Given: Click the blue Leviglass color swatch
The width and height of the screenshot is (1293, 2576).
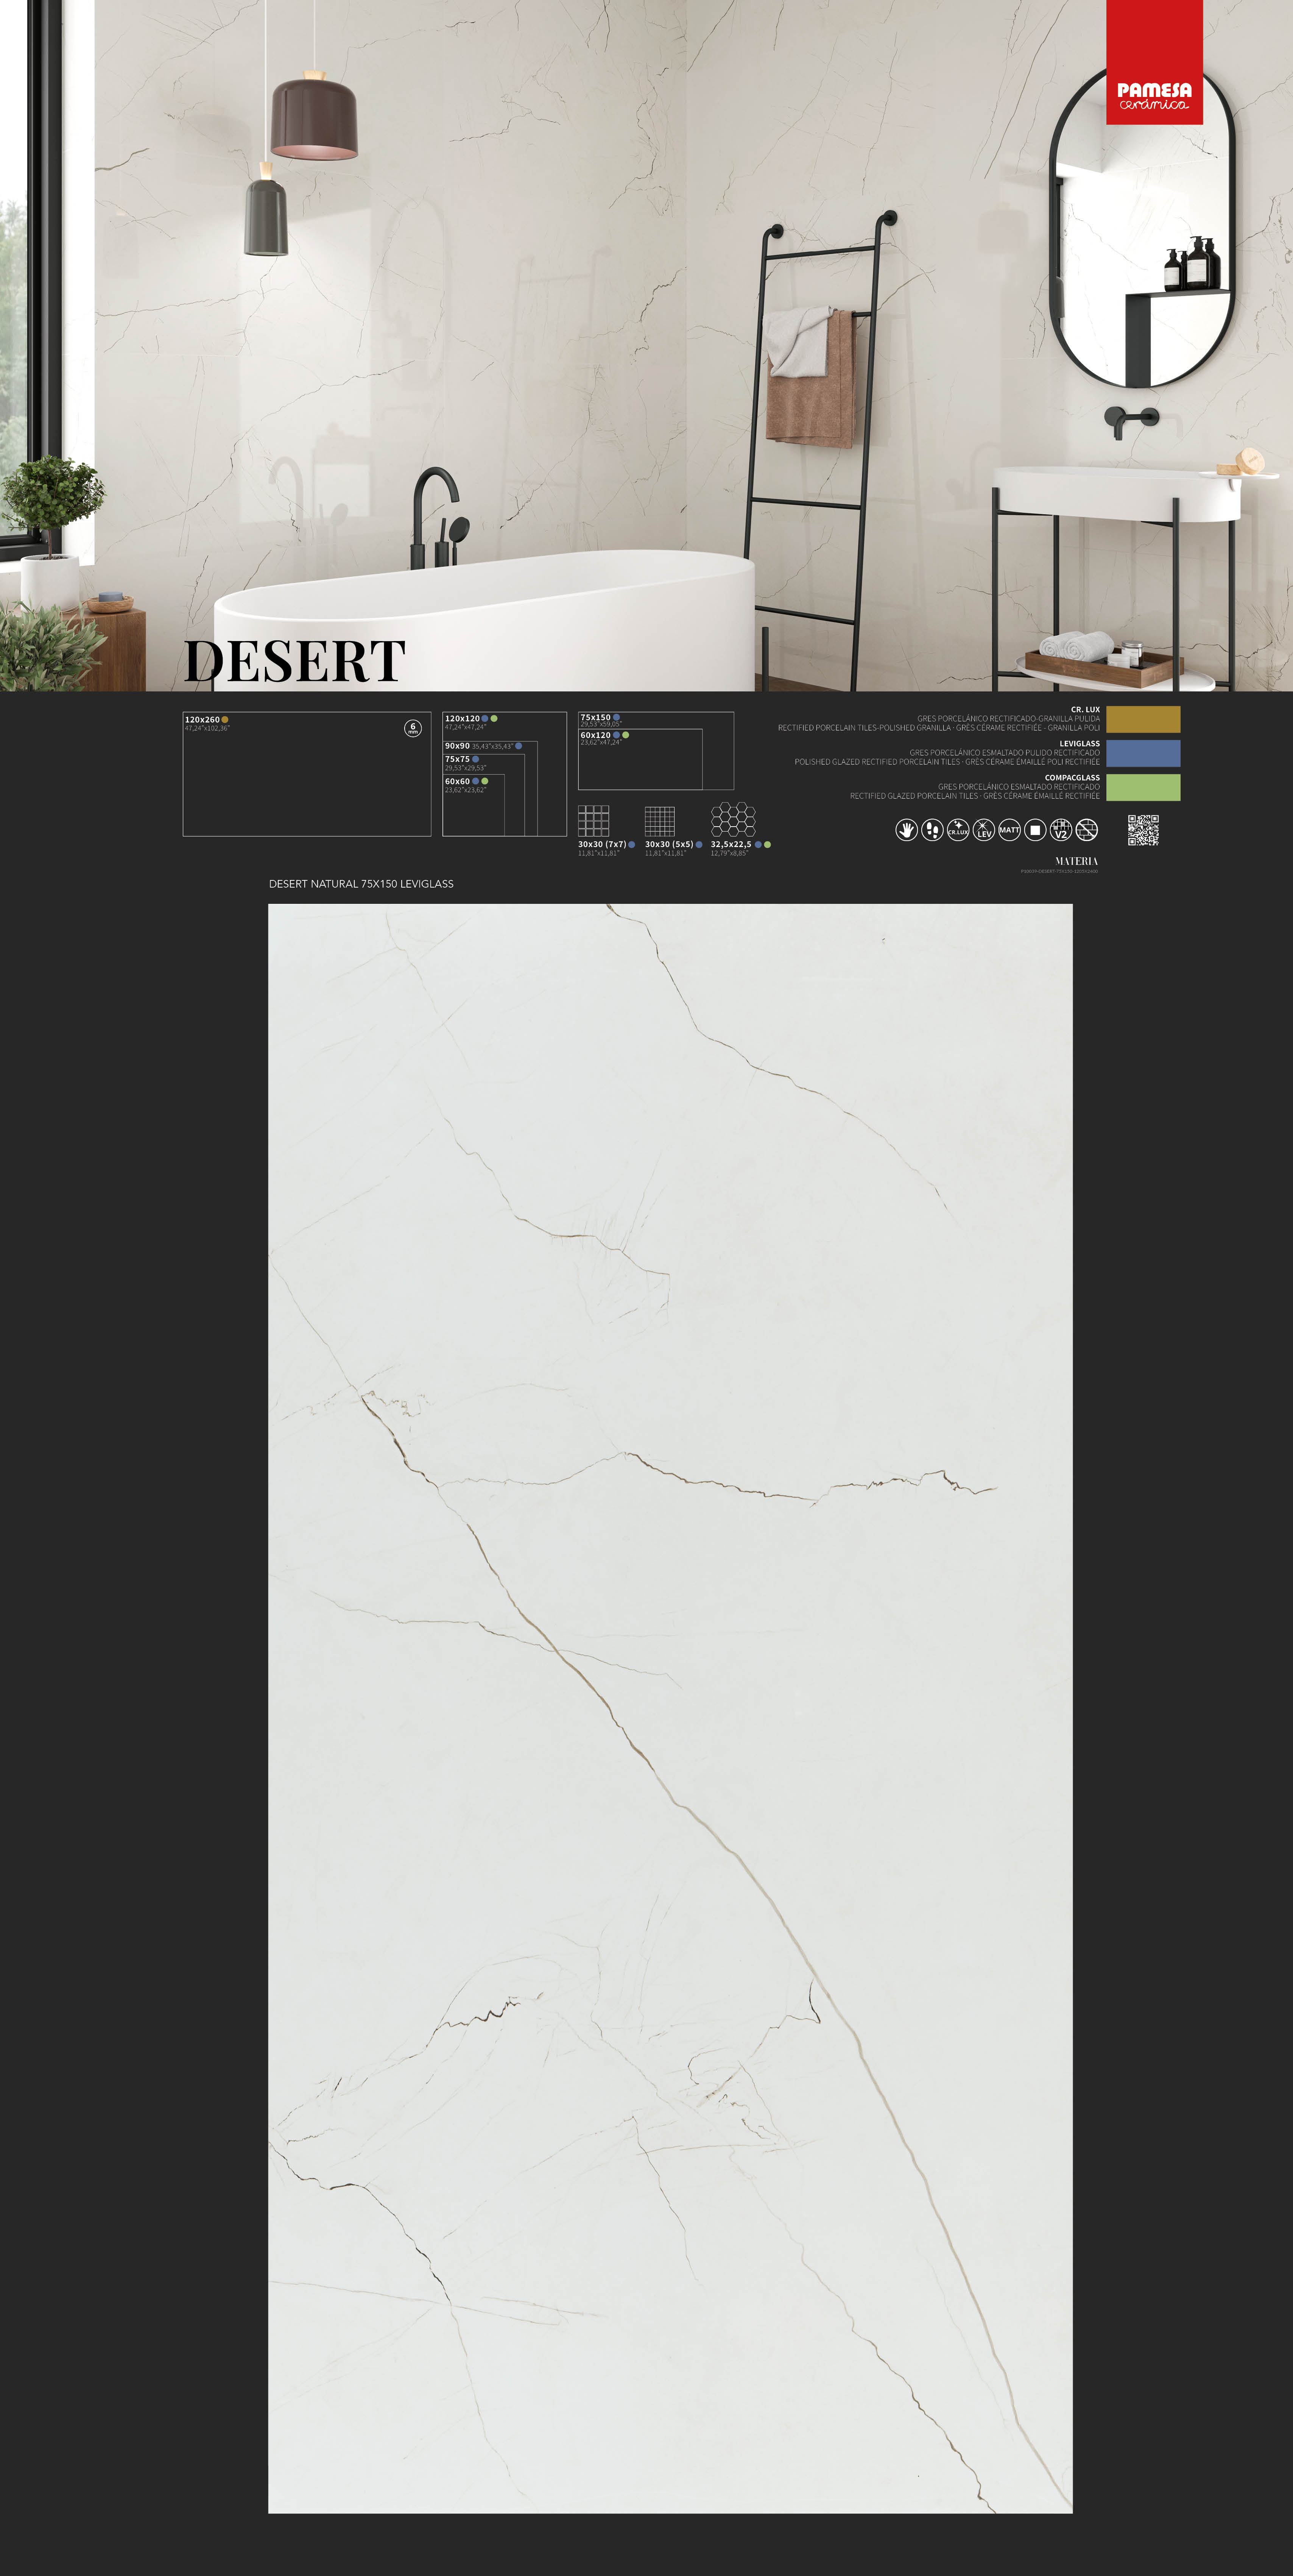Looking at the screenshot, I should point(1143,753).
